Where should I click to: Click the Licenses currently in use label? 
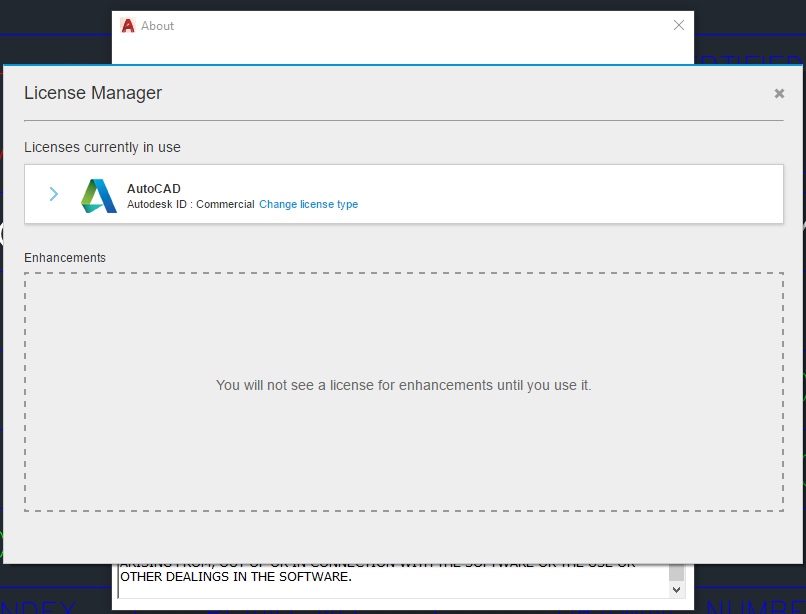point(102,147)
